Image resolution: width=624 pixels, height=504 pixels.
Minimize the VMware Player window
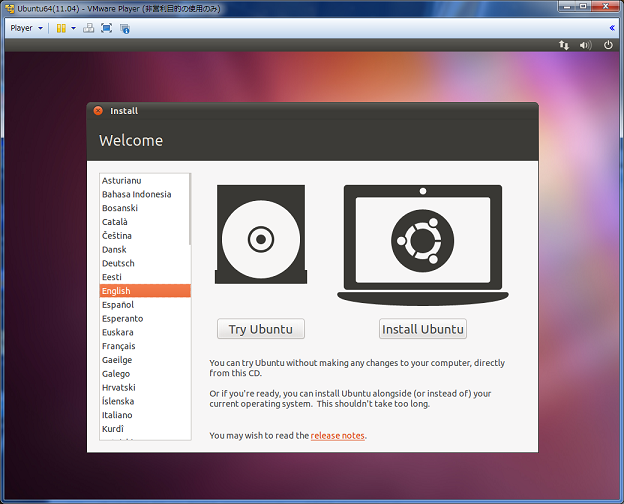[x=567, y=6]
